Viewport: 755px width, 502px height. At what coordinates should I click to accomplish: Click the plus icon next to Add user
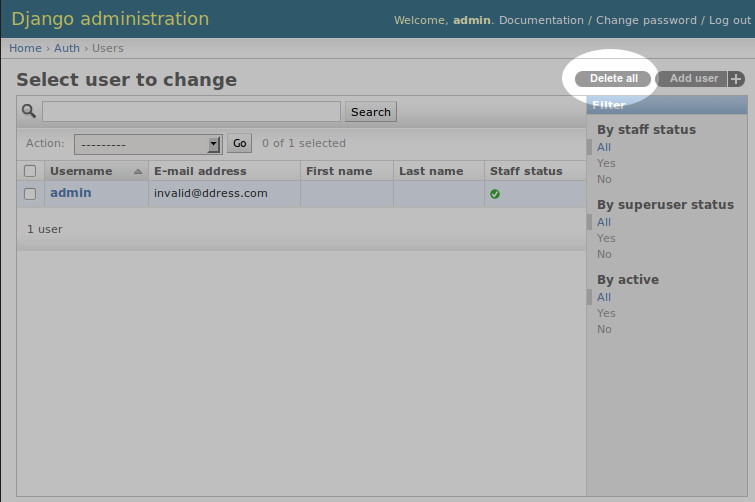click(x=736, y=79)
